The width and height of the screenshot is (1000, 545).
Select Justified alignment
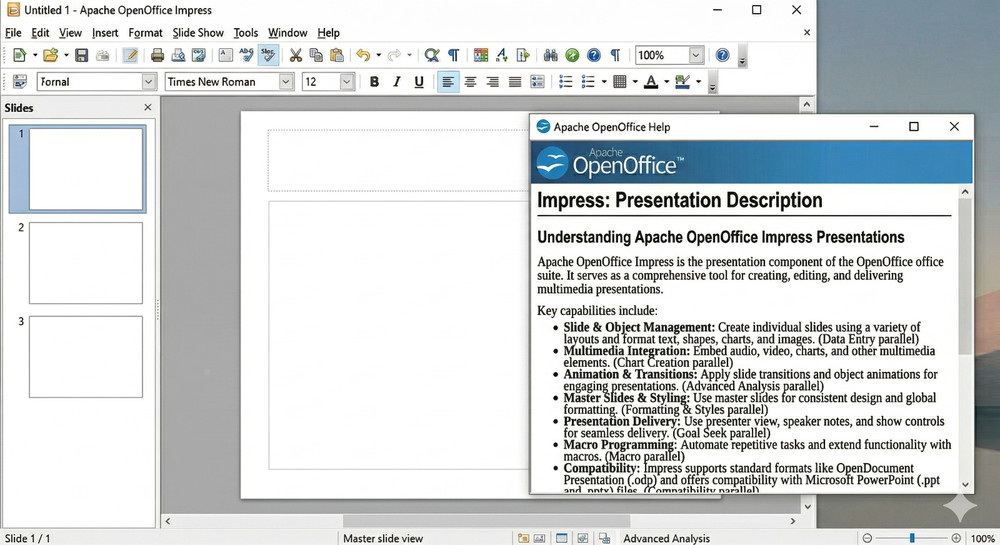(x=515, y=82)
